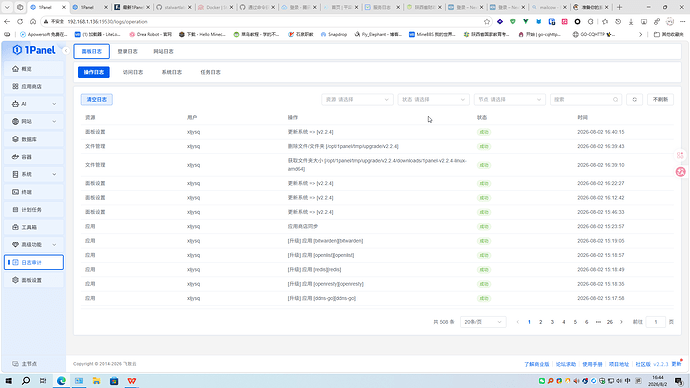690x388 pixels.
Task: Click the 日志审计 log audit icon
Action: tap(15, 262)
